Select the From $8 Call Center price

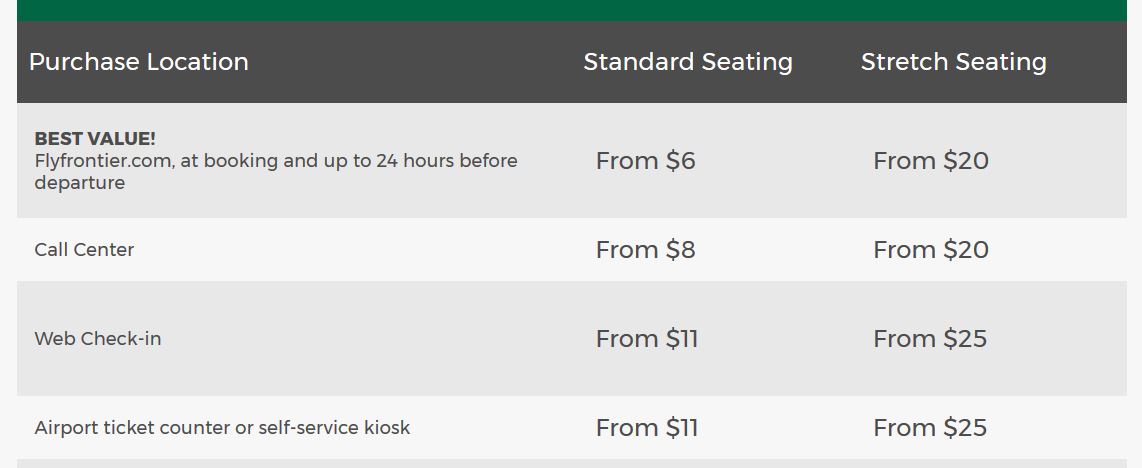tap(645, 250)
